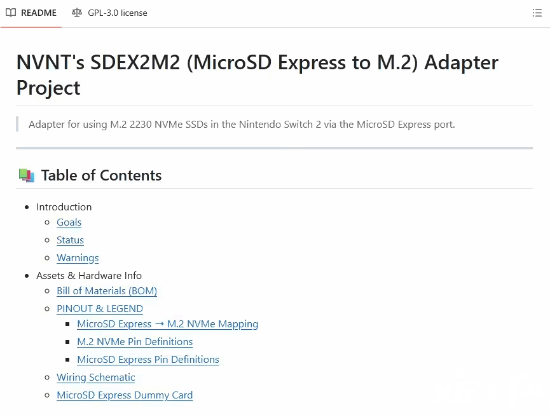The image size is (550, 415).
Task: Click the Table of Contents heading
Action: pyautogui.click(x=101, y=175)
